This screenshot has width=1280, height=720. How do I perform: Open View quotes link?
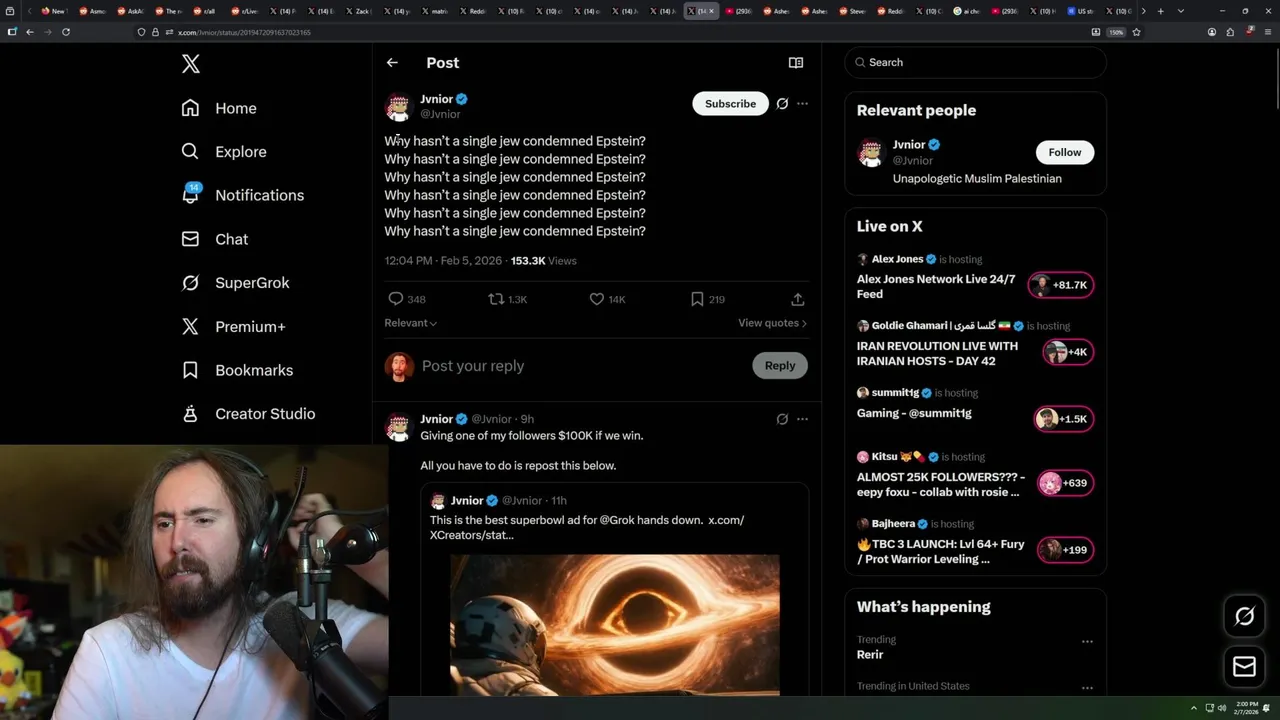click(x=772, y=323)
